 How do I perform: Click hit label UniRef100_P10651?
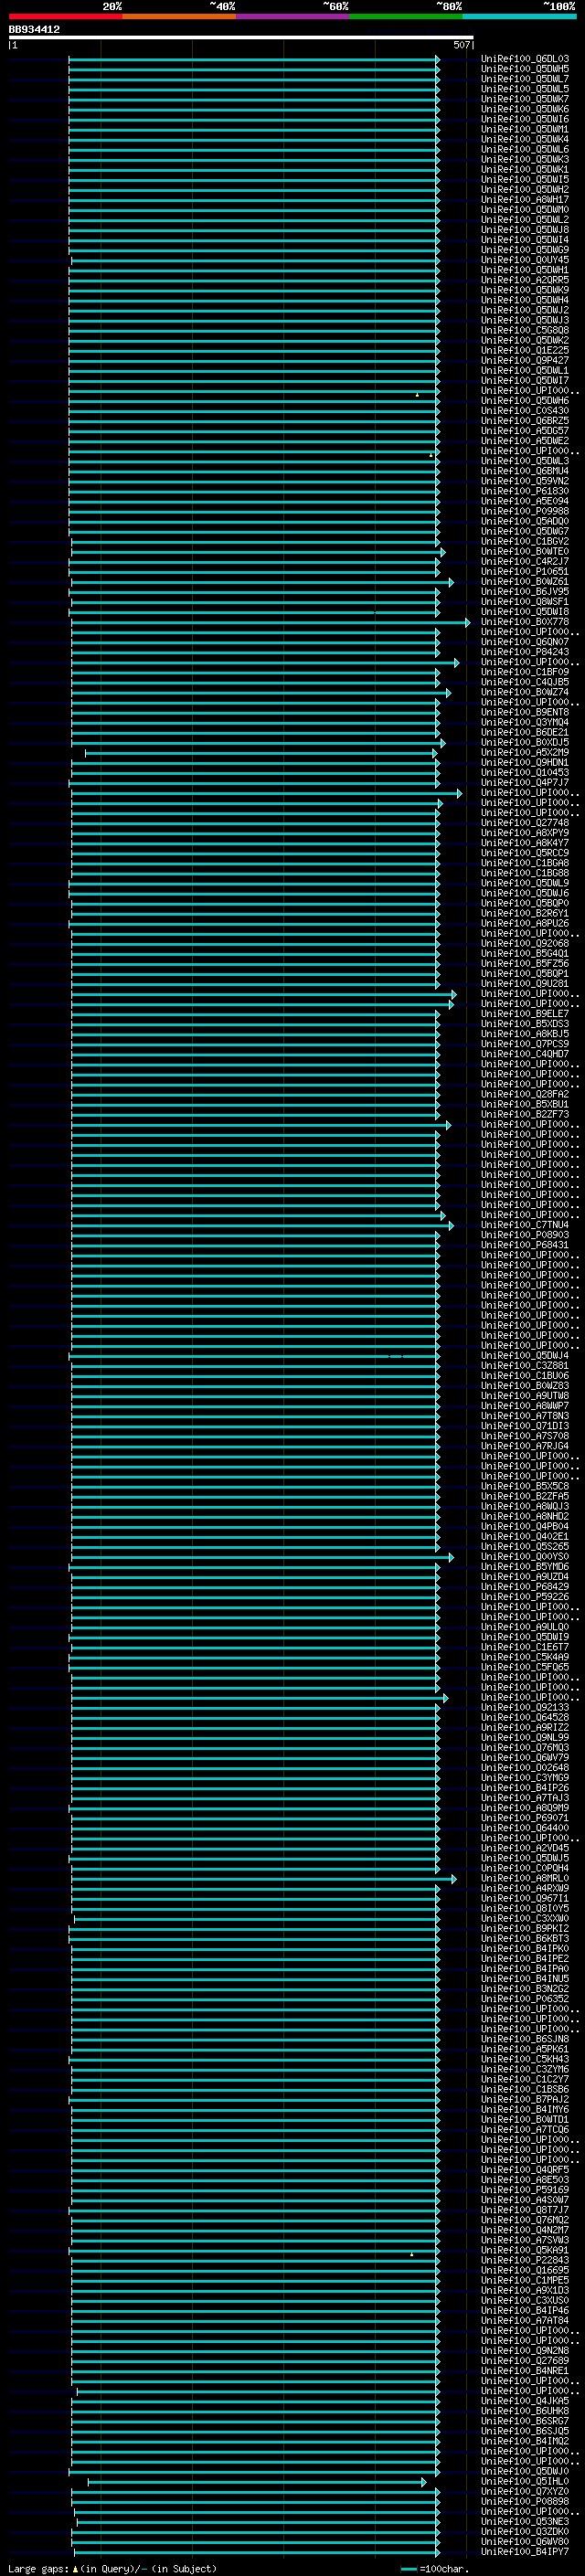pos(525,572)
